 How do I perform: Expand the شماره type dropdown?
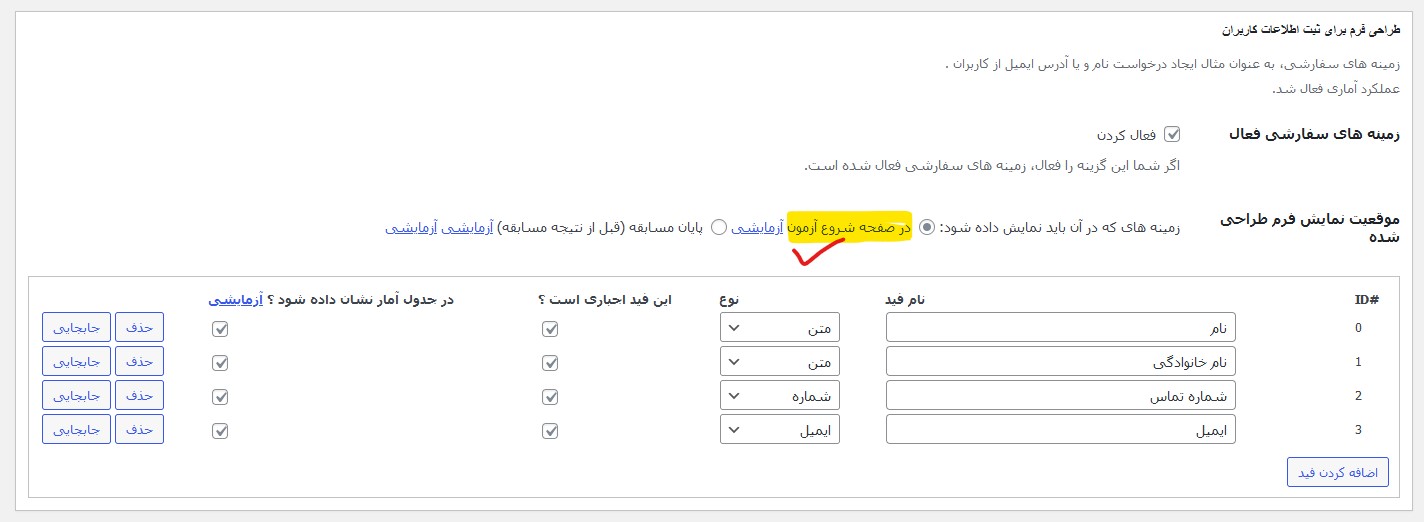(779, 396)
